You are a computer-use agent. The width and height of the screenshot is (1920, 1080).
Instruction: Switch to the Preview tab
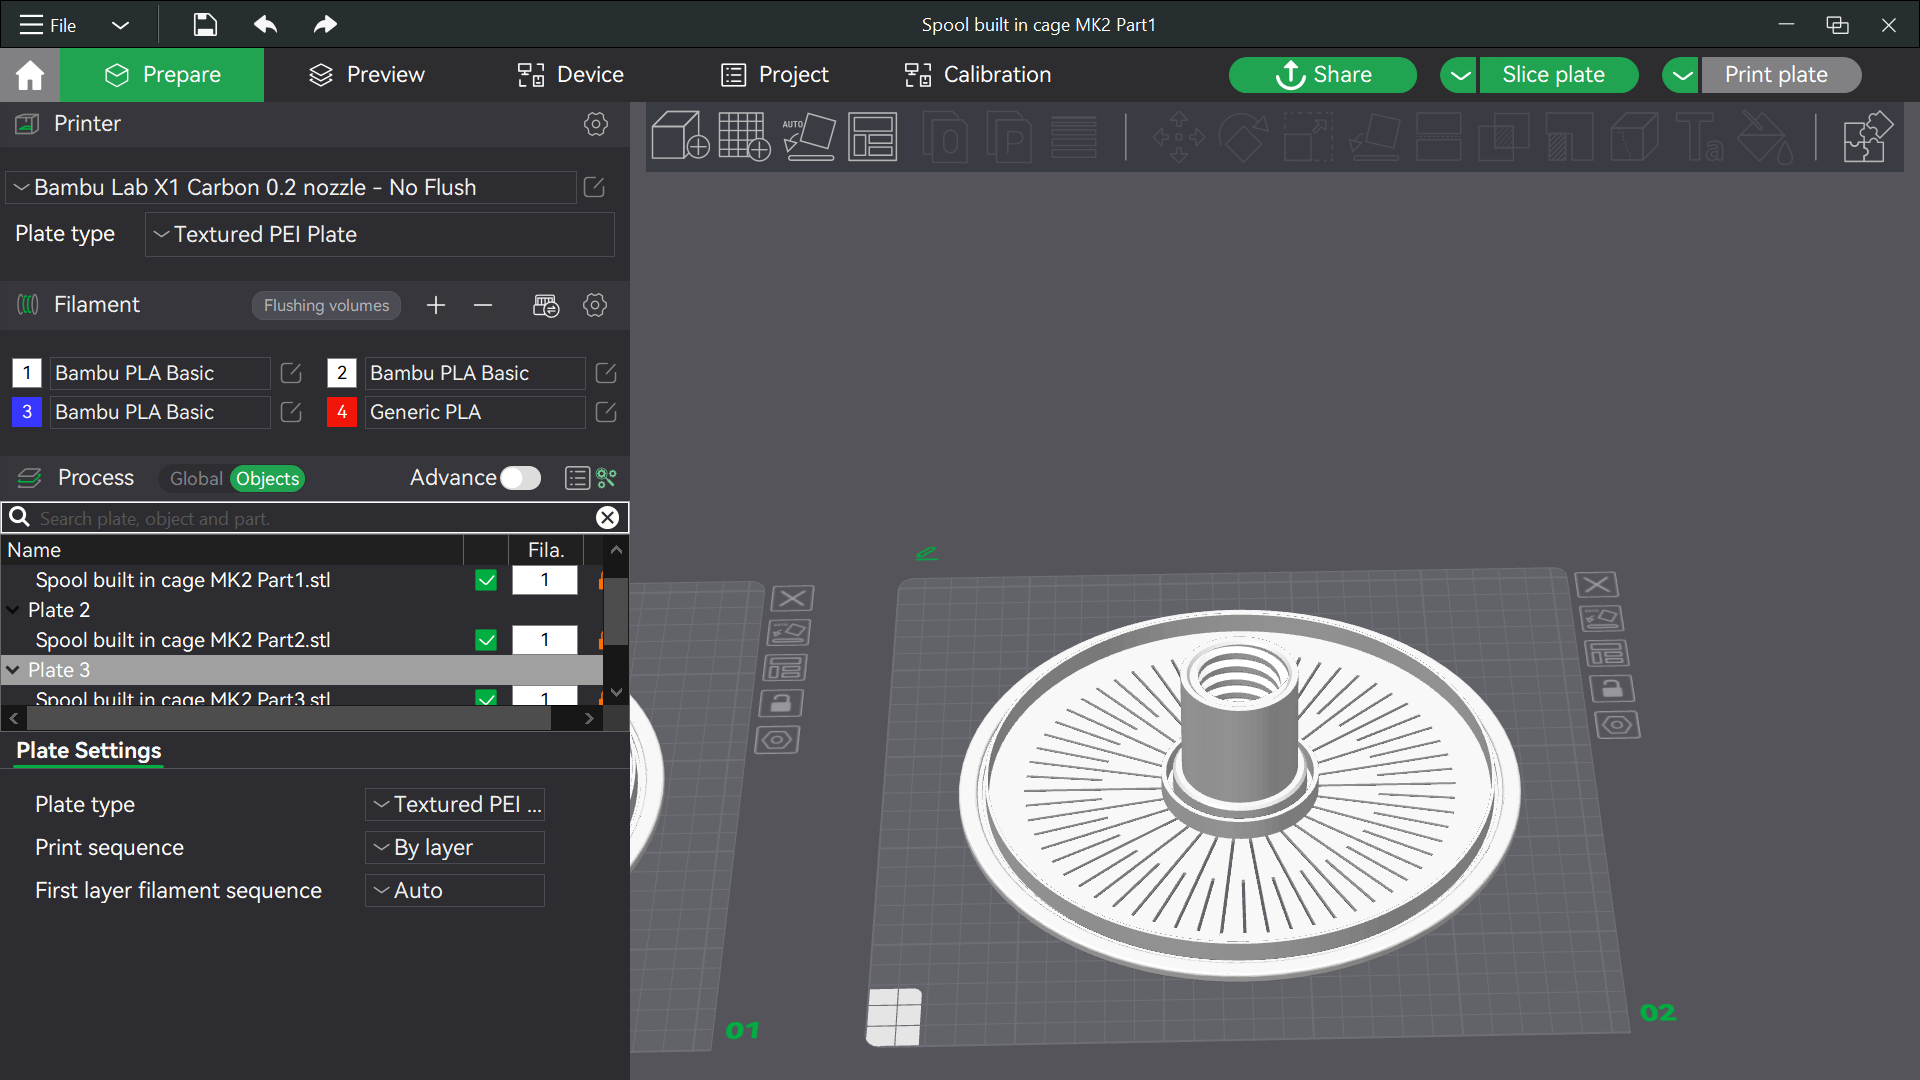366,75
